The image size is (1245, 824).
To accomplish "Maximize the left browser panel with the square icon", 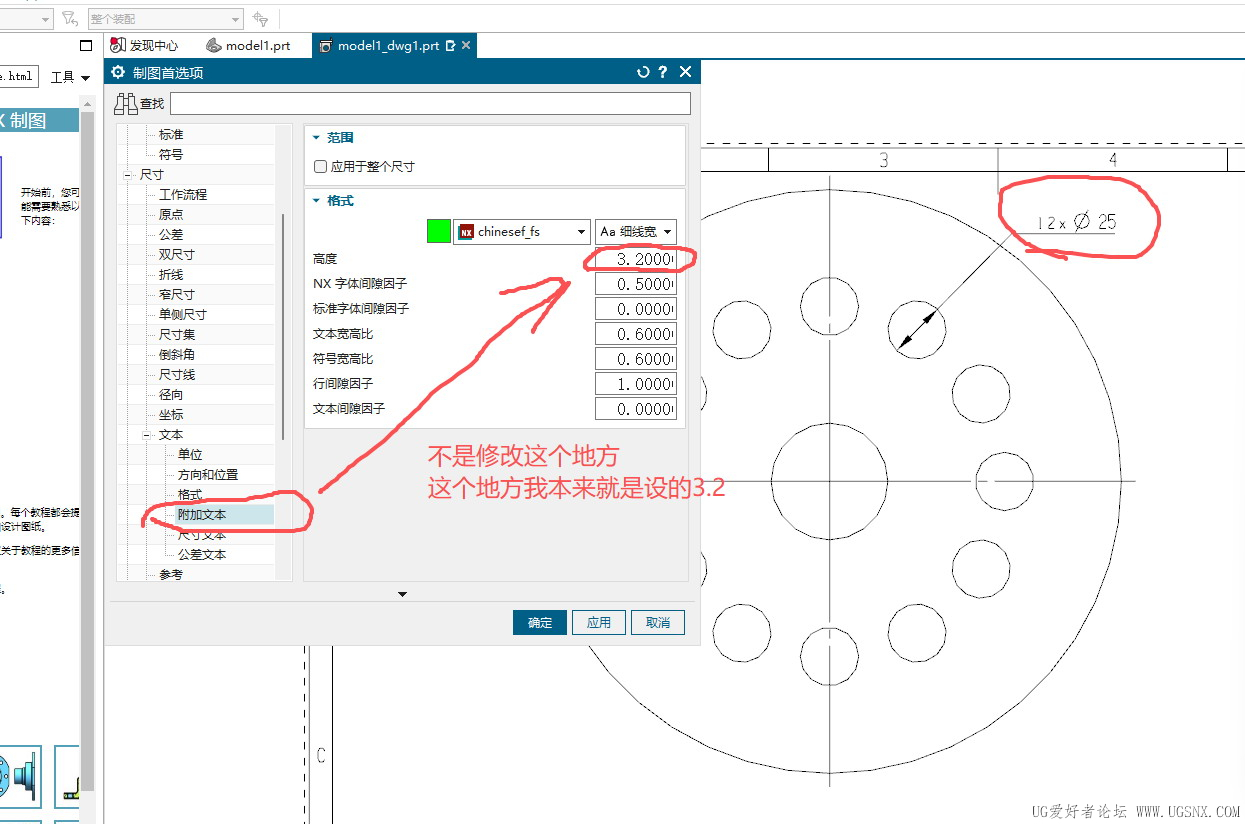I will (x=86, y=45).
